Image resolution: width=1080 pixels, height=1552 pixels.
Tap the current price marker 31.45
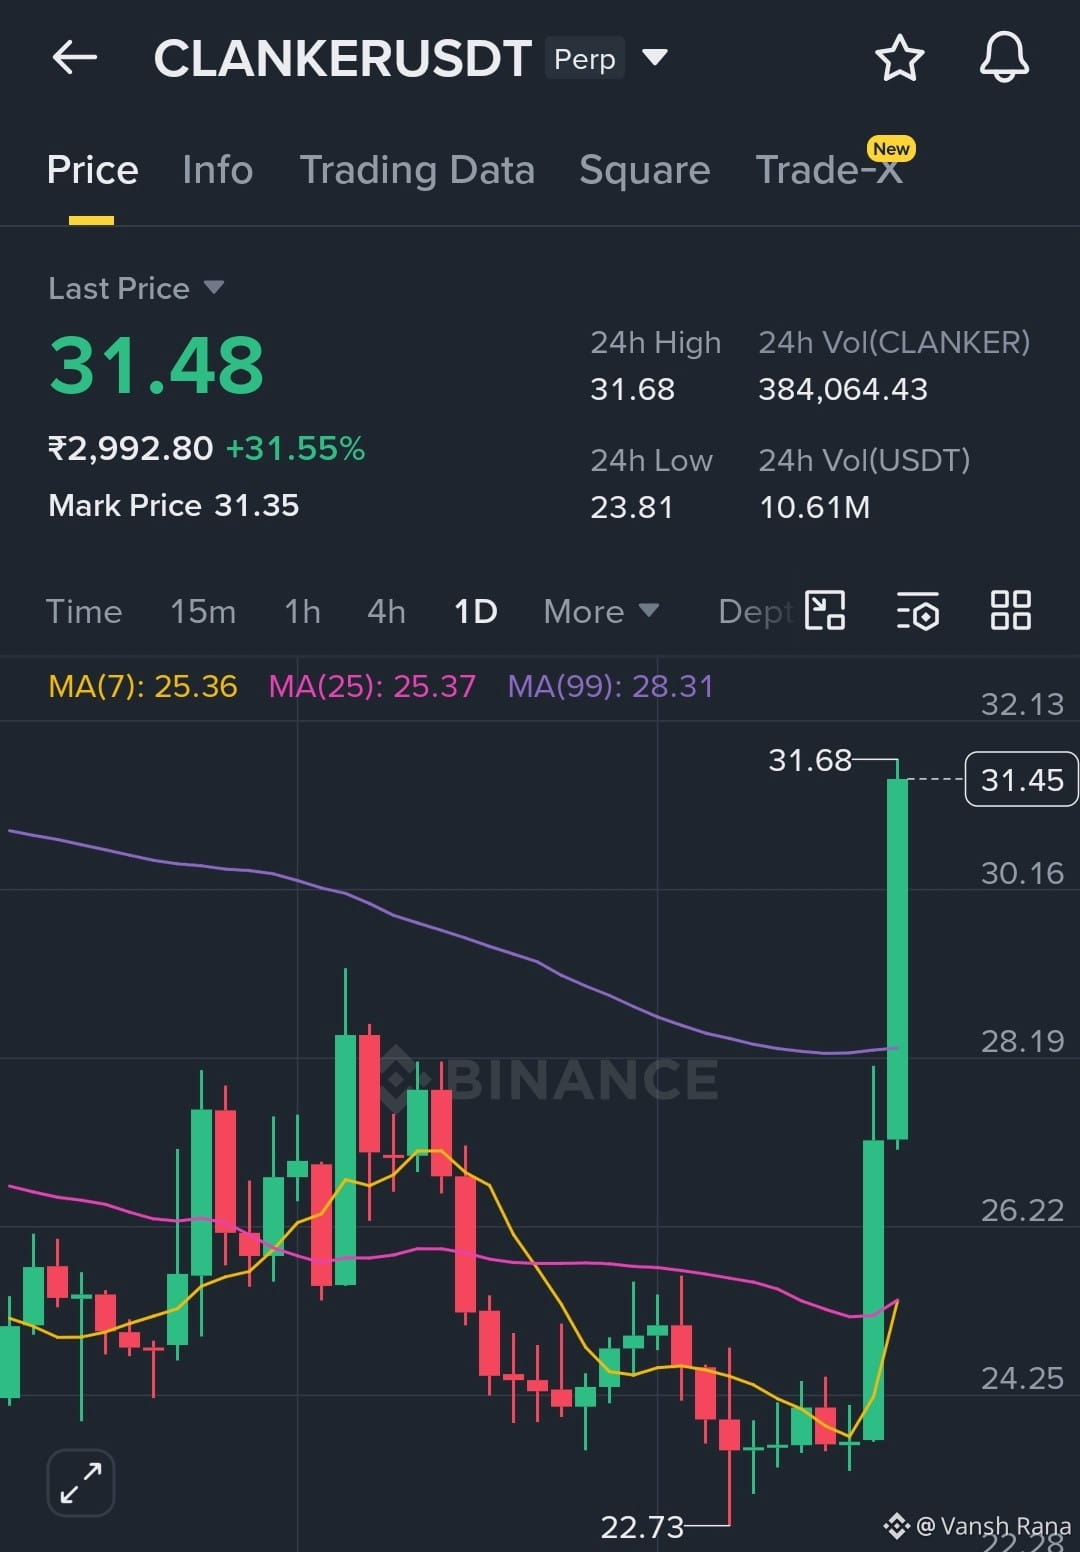pos(1021,779)
